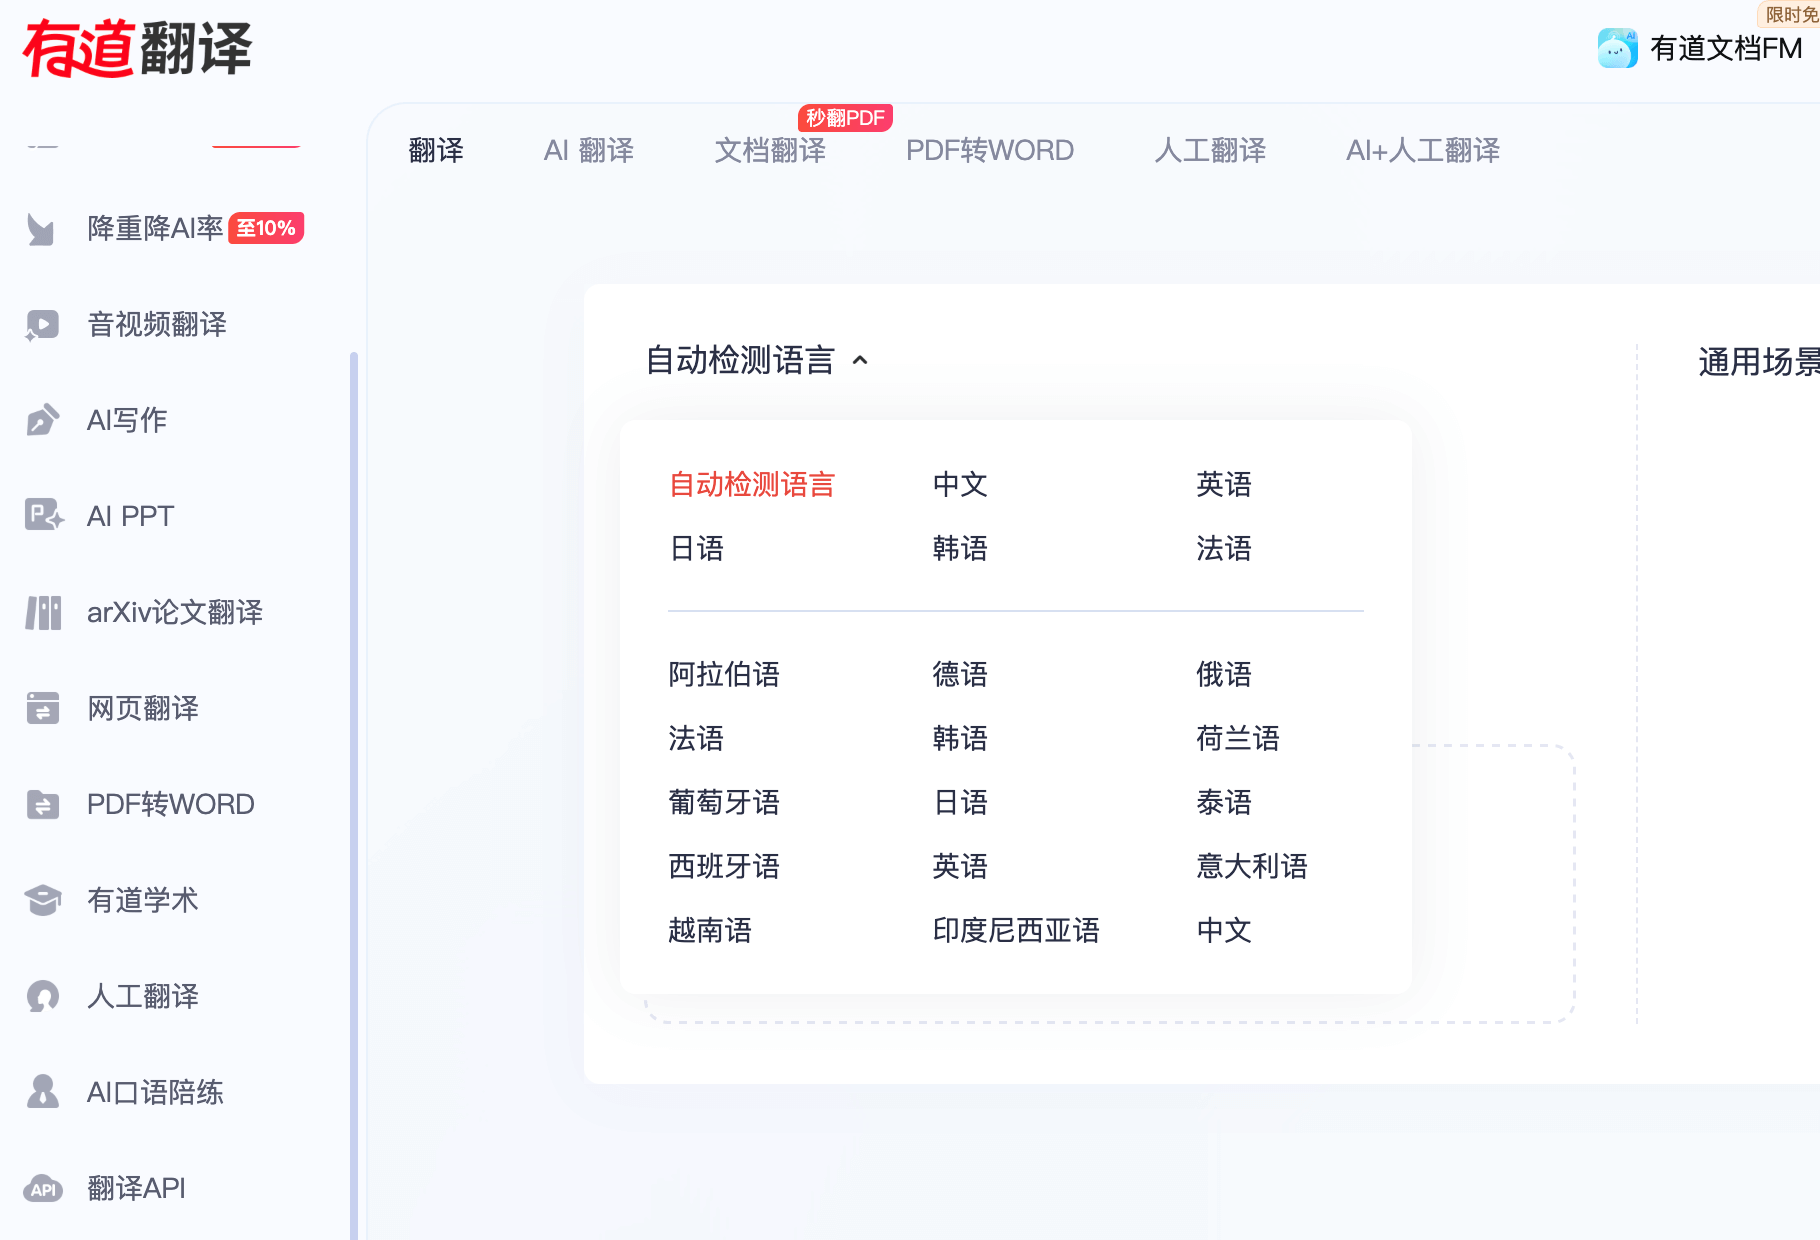Click the 翻译API cloud icon
This screenshot has height=1240, width=1820.
pyautogui.click(x=43, y=1188)
